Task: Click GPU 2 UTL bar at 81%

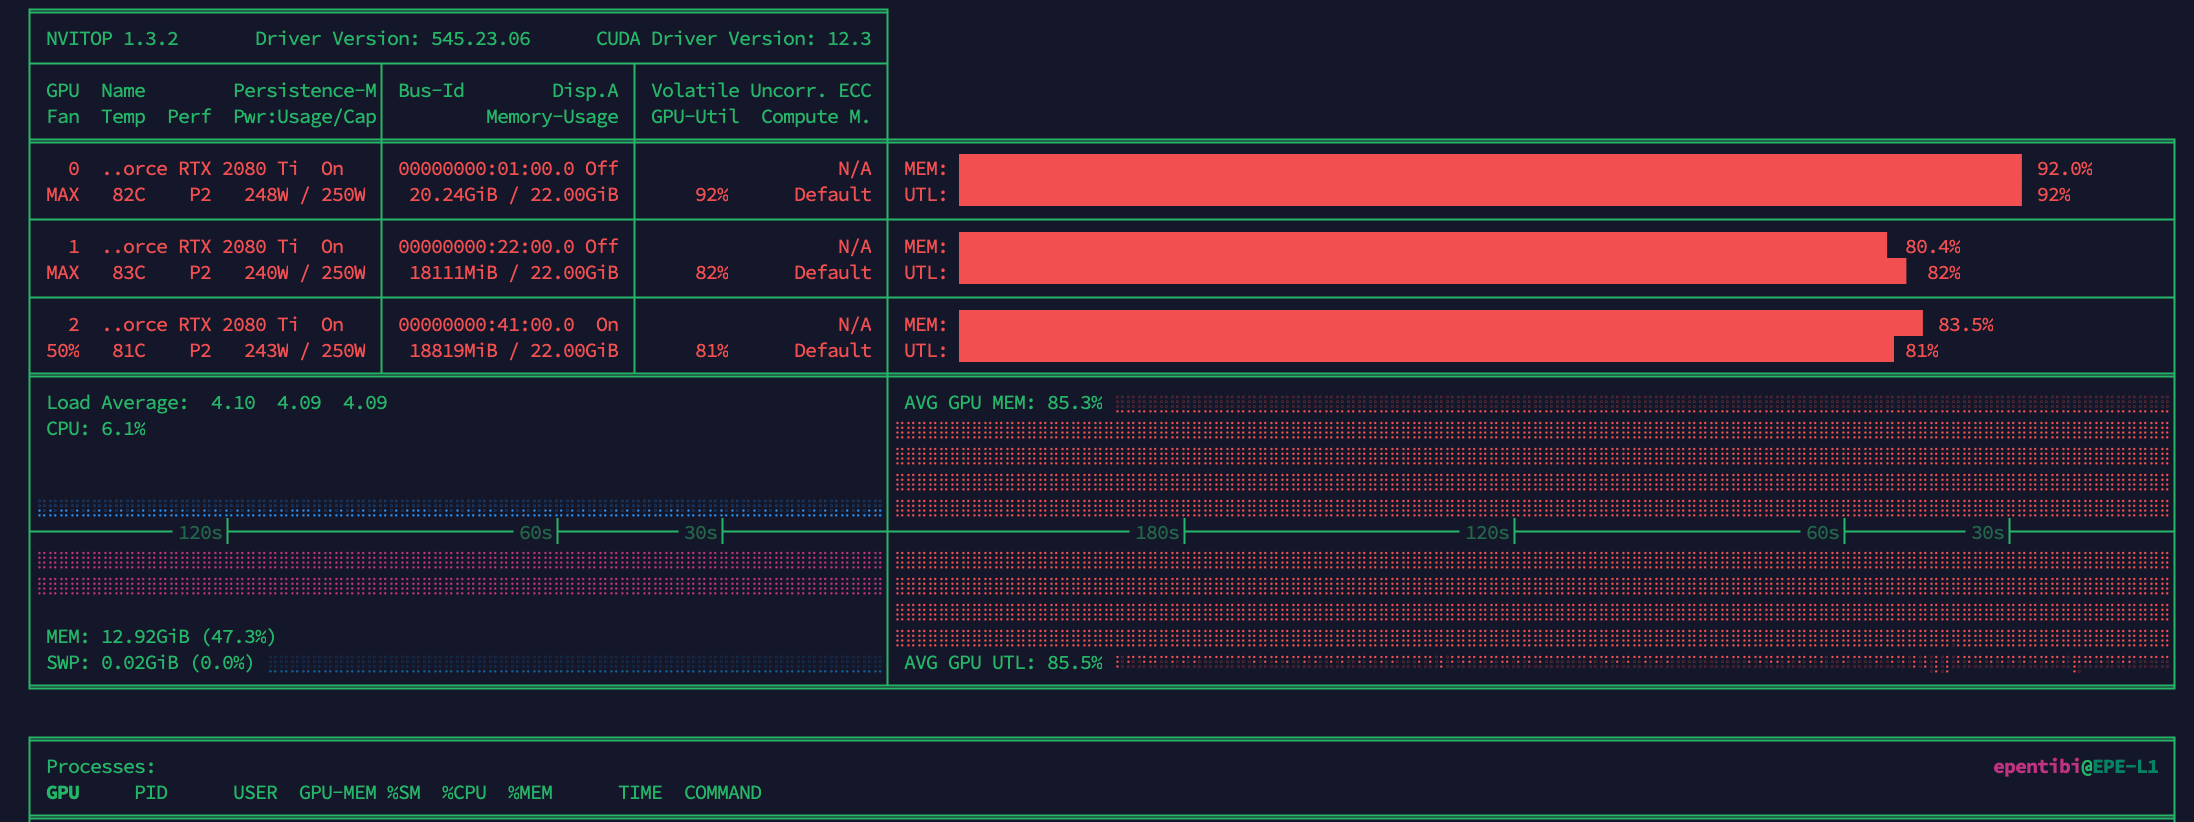Action: click(1425, 350)
